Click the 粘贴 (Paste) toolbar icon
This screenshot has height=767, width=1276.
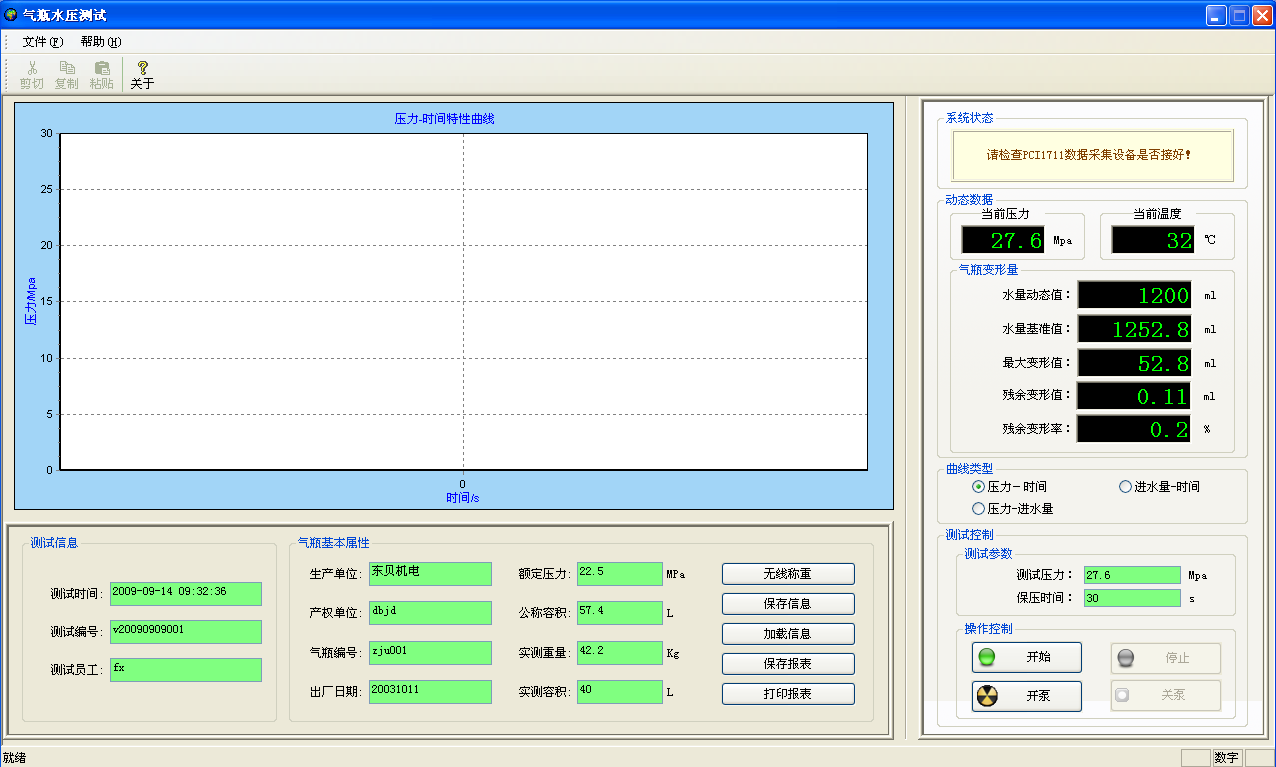click(x=101, y=75)
